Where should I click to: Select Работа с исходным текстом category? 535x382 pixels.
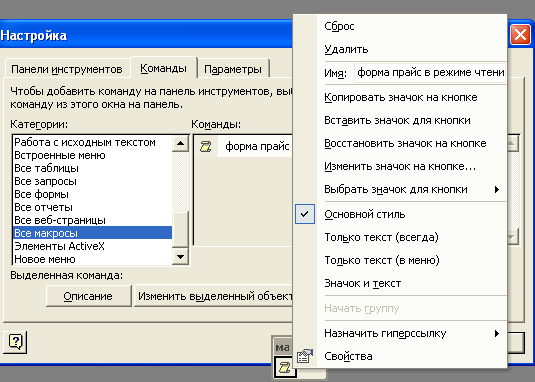(x=92, y=142)
